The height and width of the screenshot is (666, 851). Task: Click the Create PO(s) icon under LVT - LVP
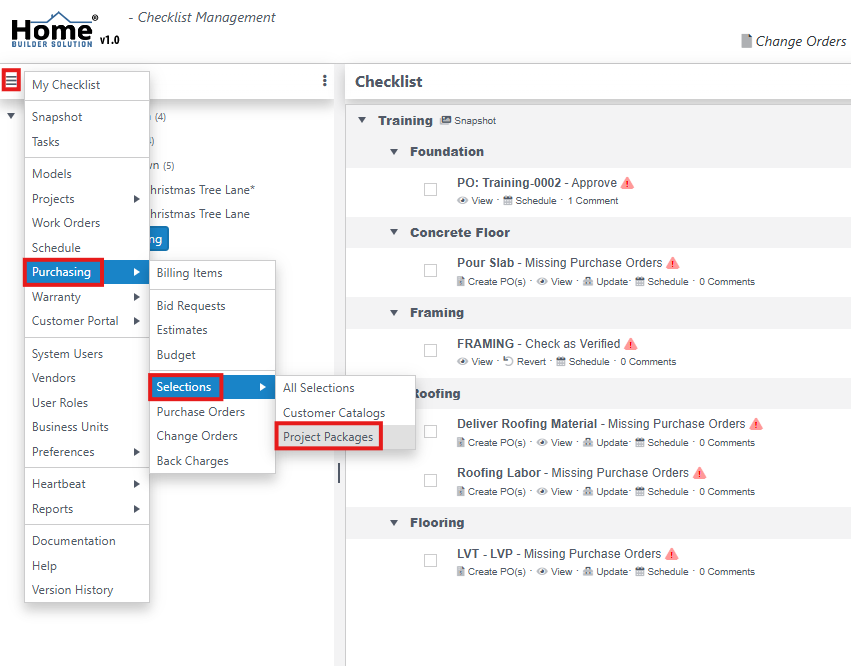(x=461, y=572)
